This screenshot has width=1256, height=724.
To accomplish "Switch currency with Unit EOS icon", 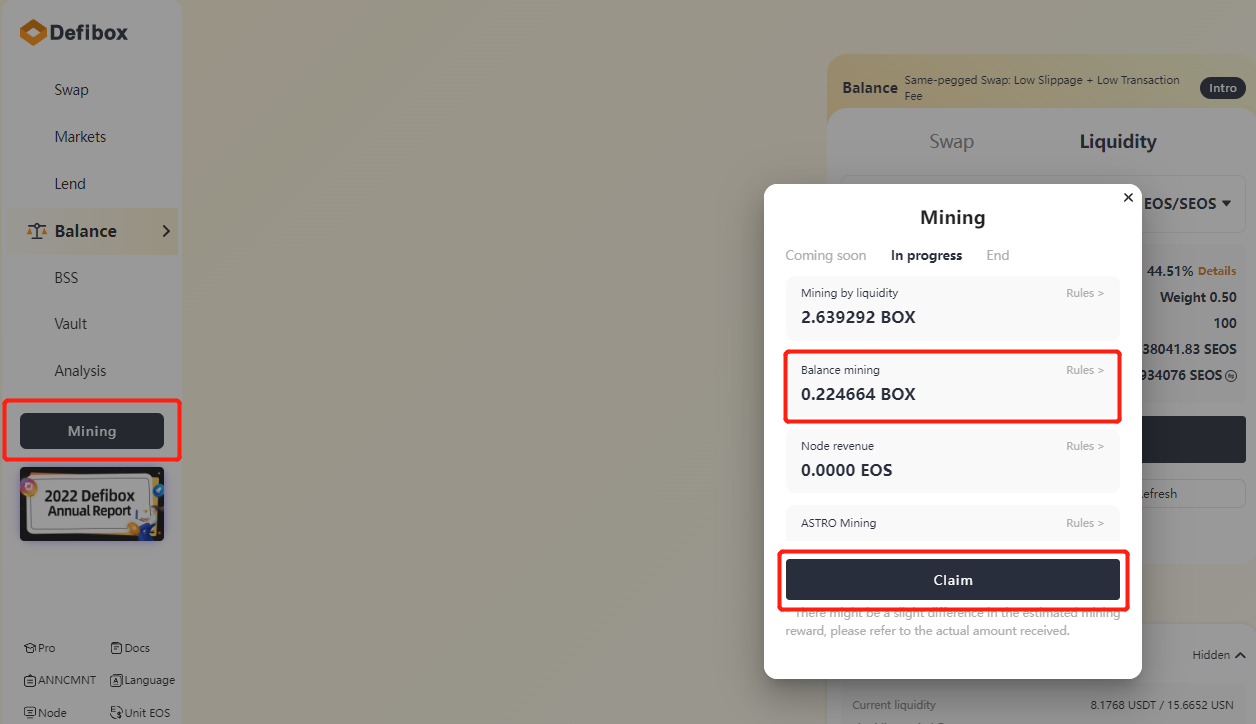I will [x=116, y=713].
